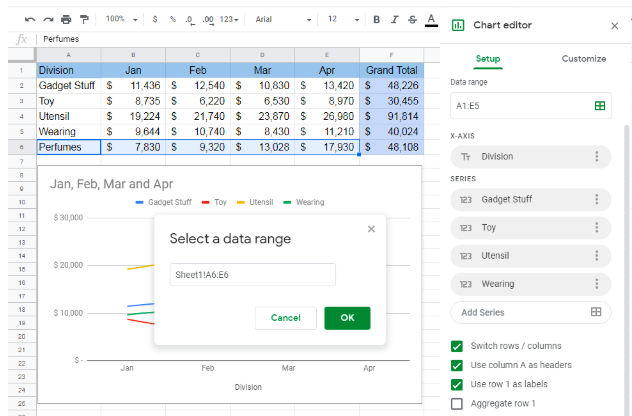Screen dimensions: 632x416
Task: Decrease decimal places button
Action: [x=189, y=20]
